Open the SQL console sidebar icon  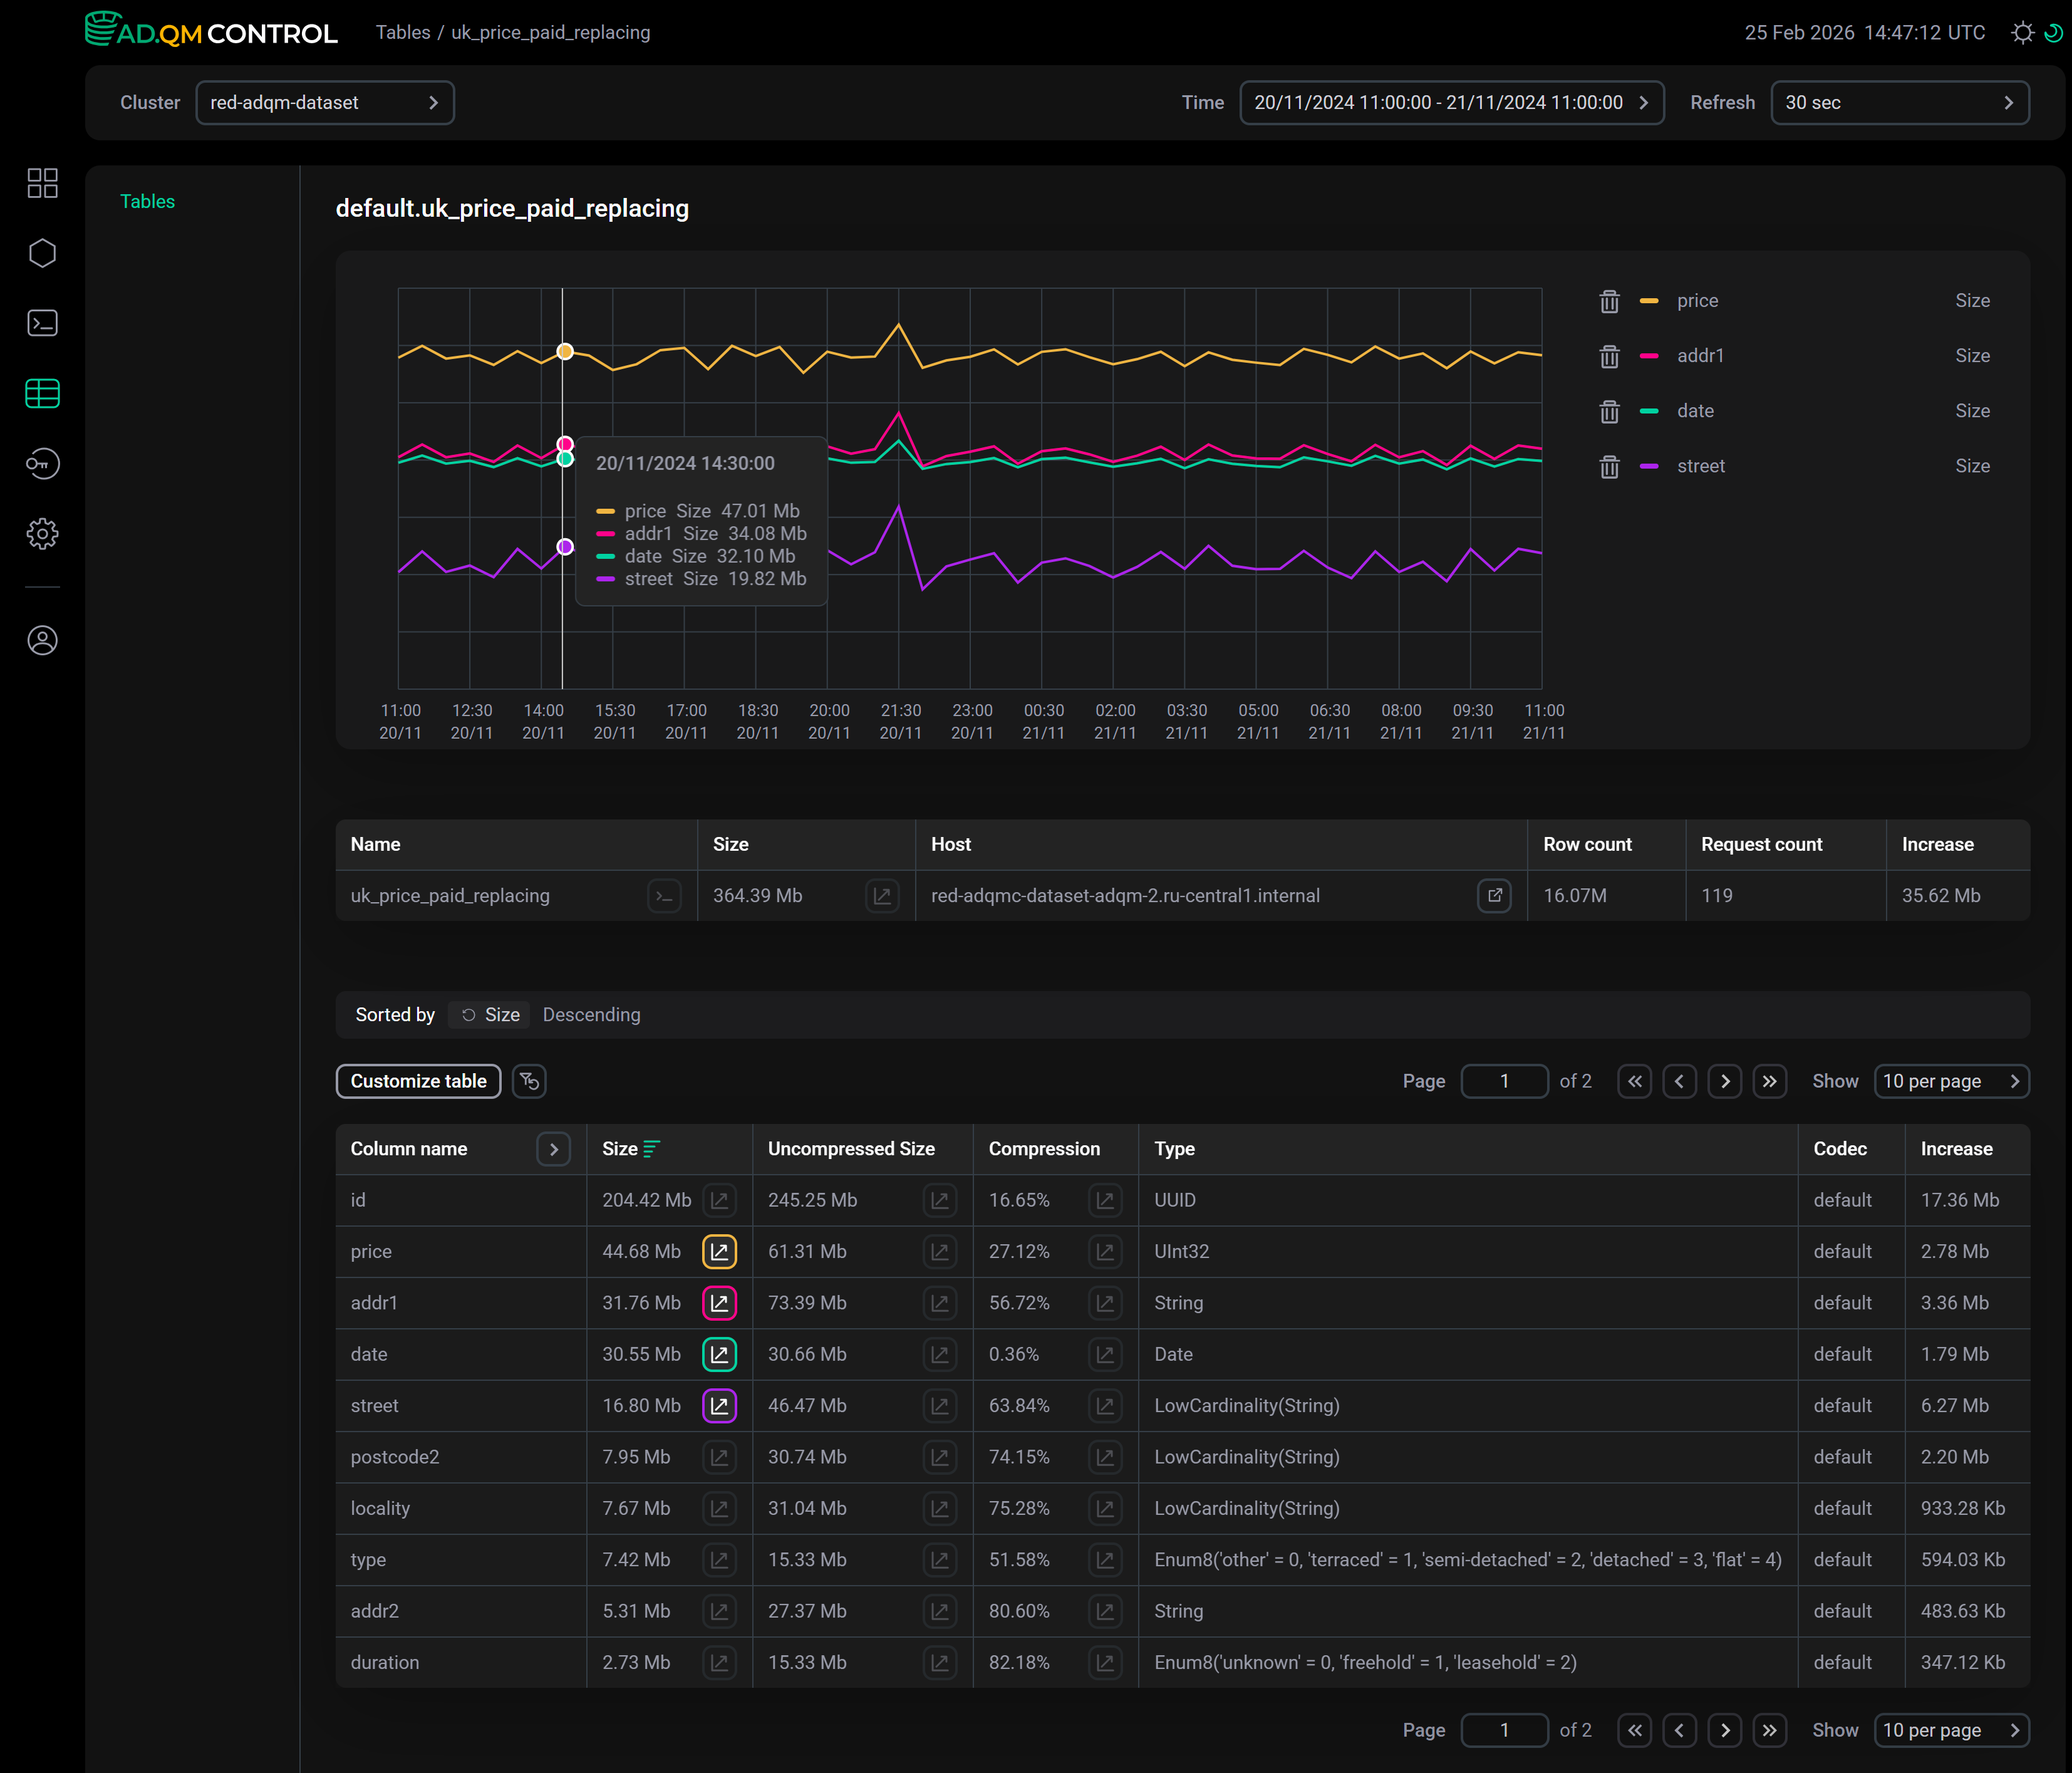[42, 323]
